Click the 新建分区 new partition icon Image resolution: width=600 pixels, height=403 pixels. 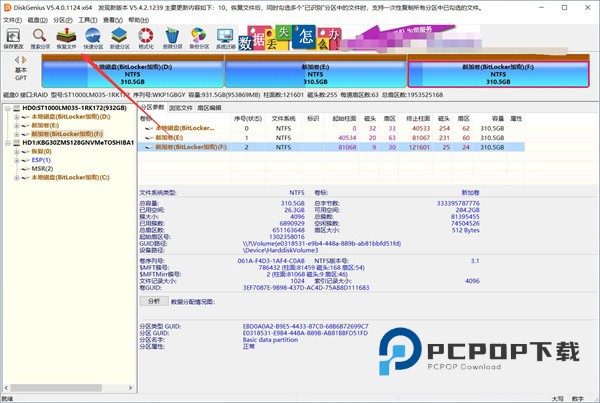(x=119, y=36)
